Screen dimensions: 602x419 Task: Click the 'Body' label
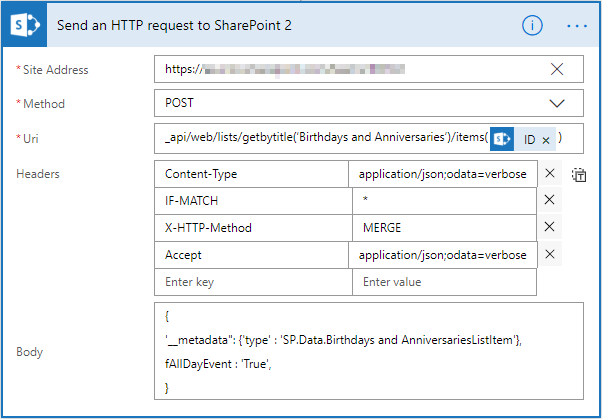(29, 352)
